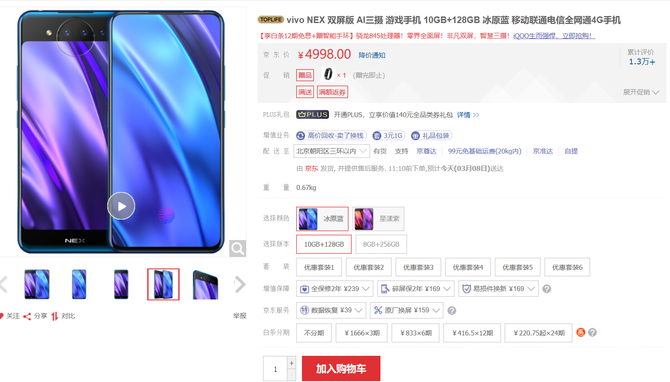Viewport: 670px width, 382px height.
Task: Click help icon next to 易损件换新
Action: (547, 289)
